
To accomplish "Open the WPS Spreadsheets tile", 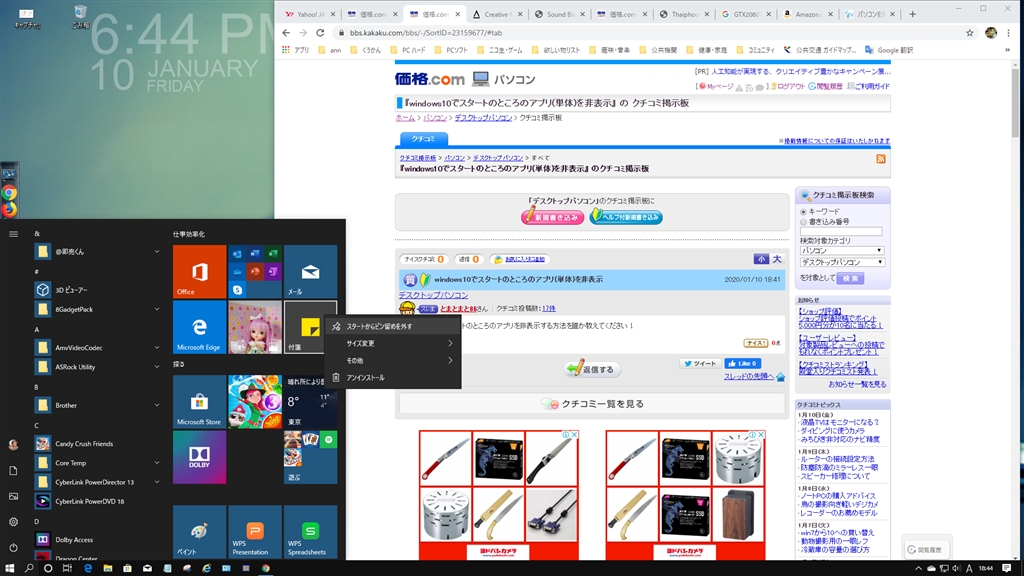I will tap(310, 532).
